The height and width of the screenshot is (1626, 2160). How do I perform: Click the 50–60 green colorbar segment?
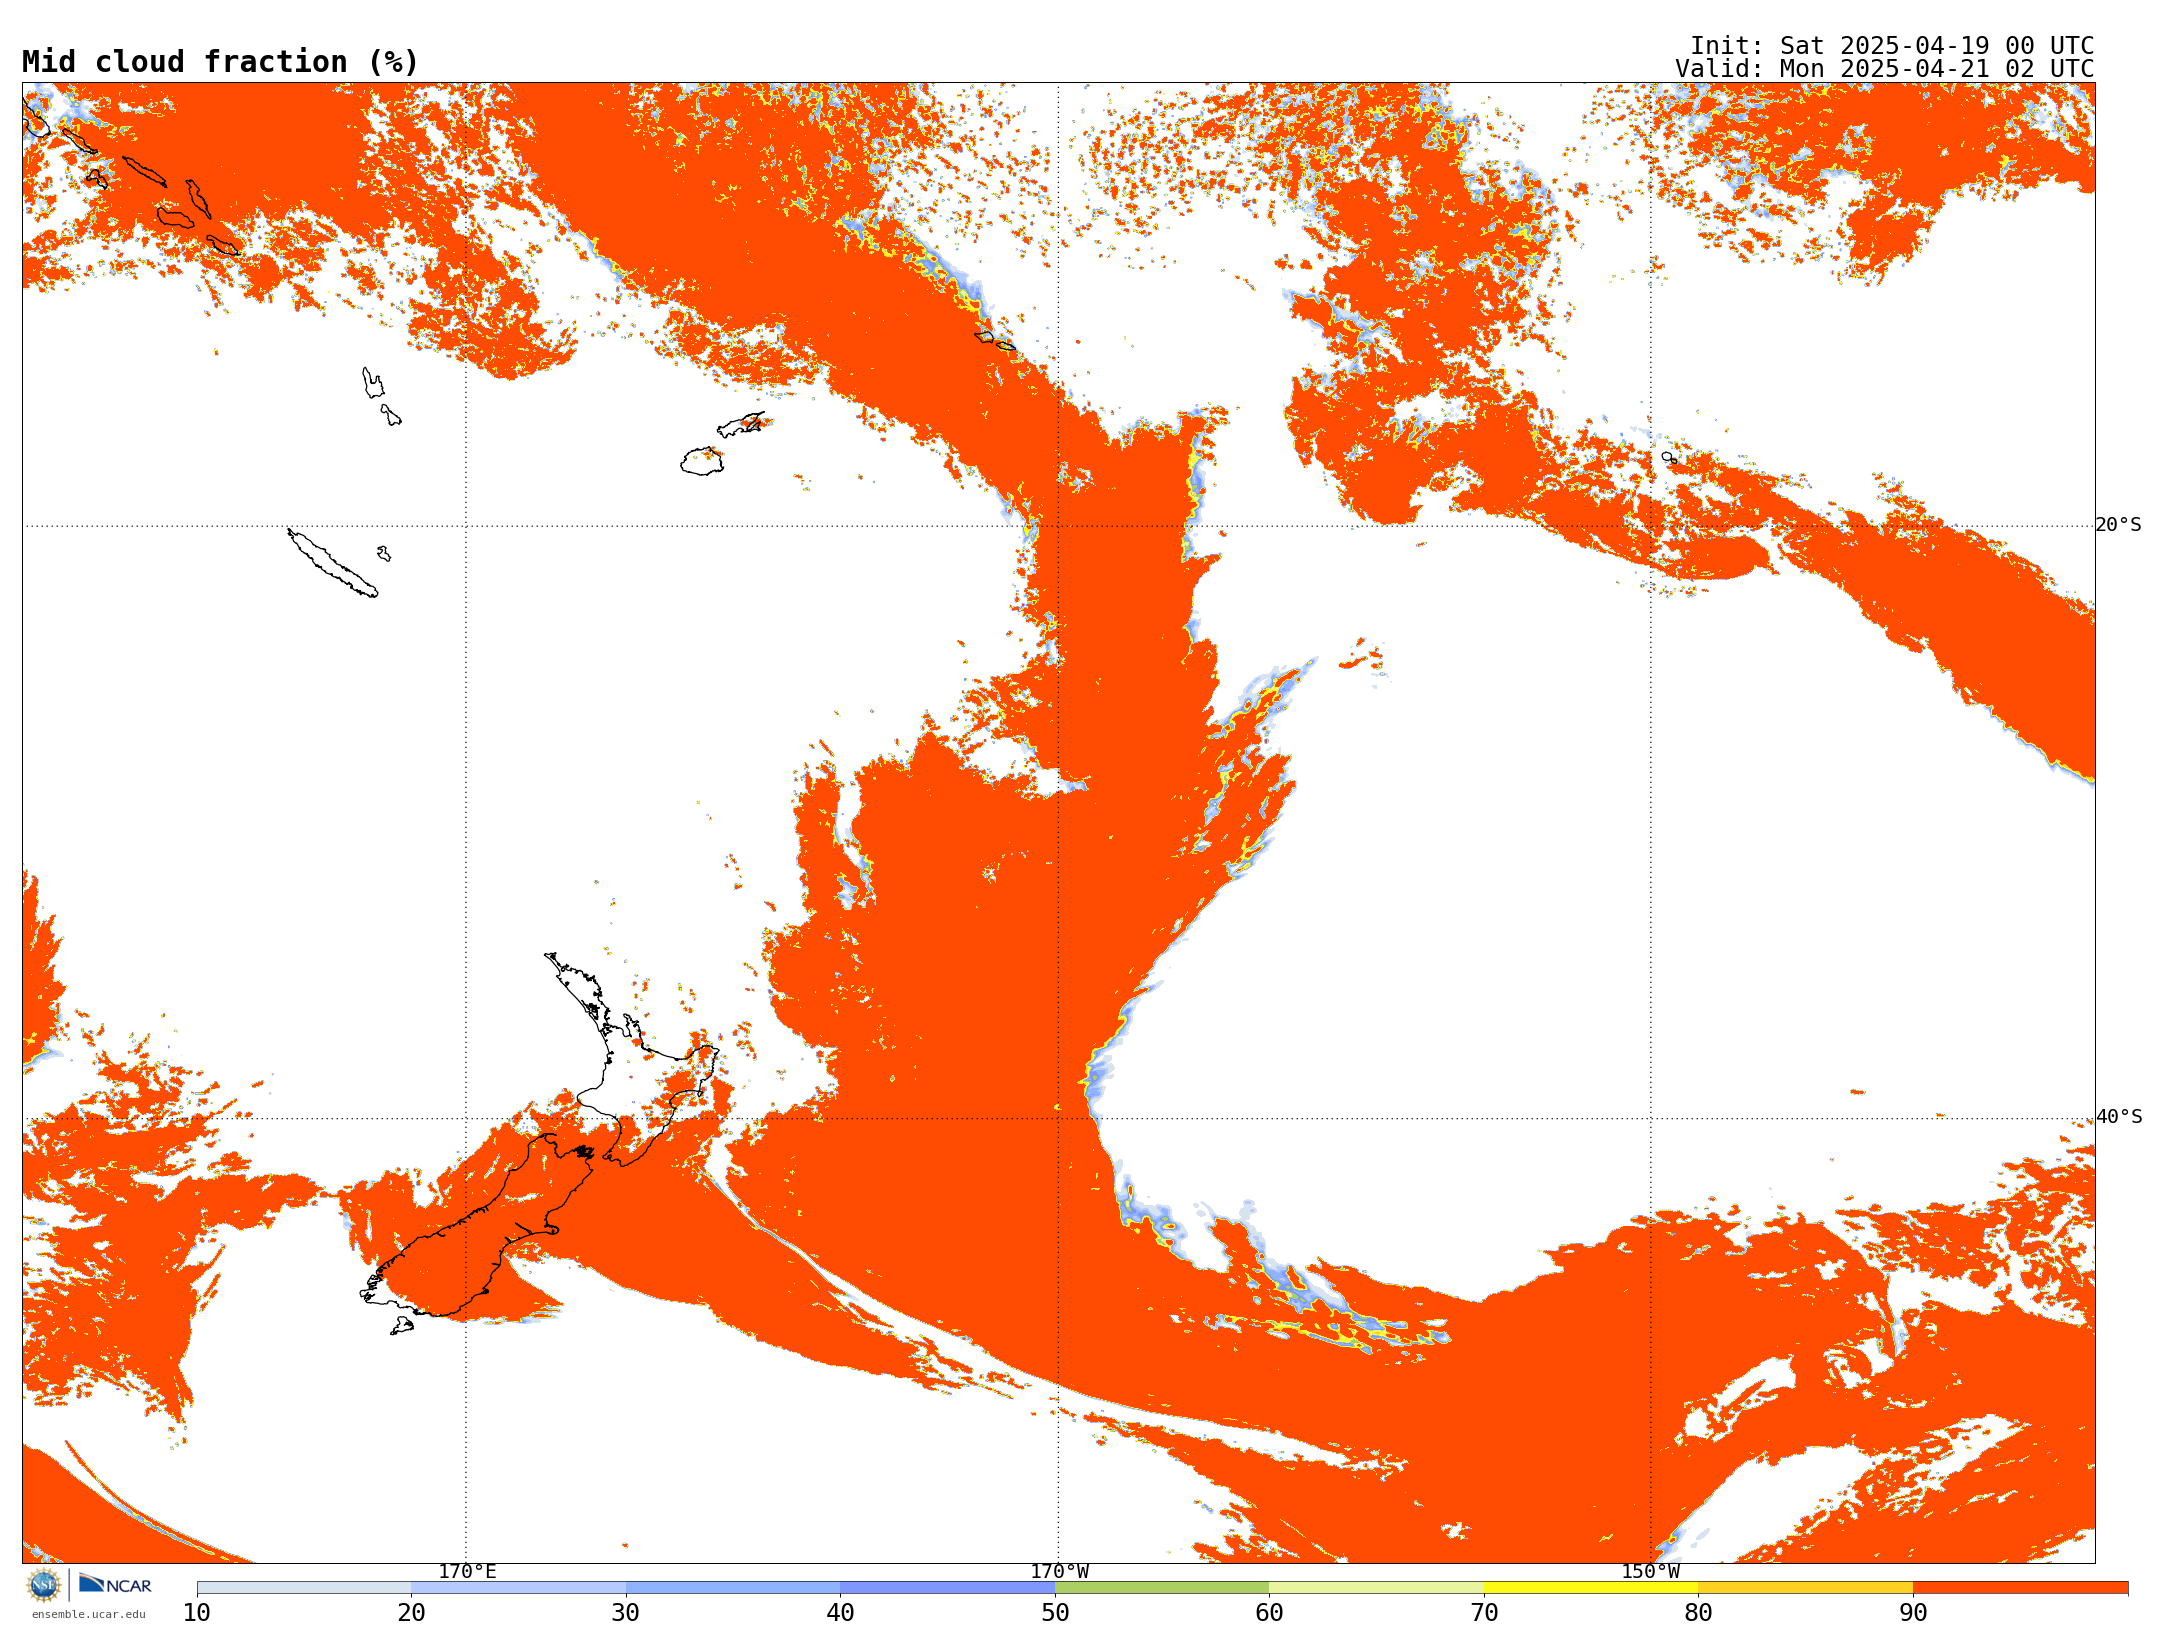pos(1162,1588)
